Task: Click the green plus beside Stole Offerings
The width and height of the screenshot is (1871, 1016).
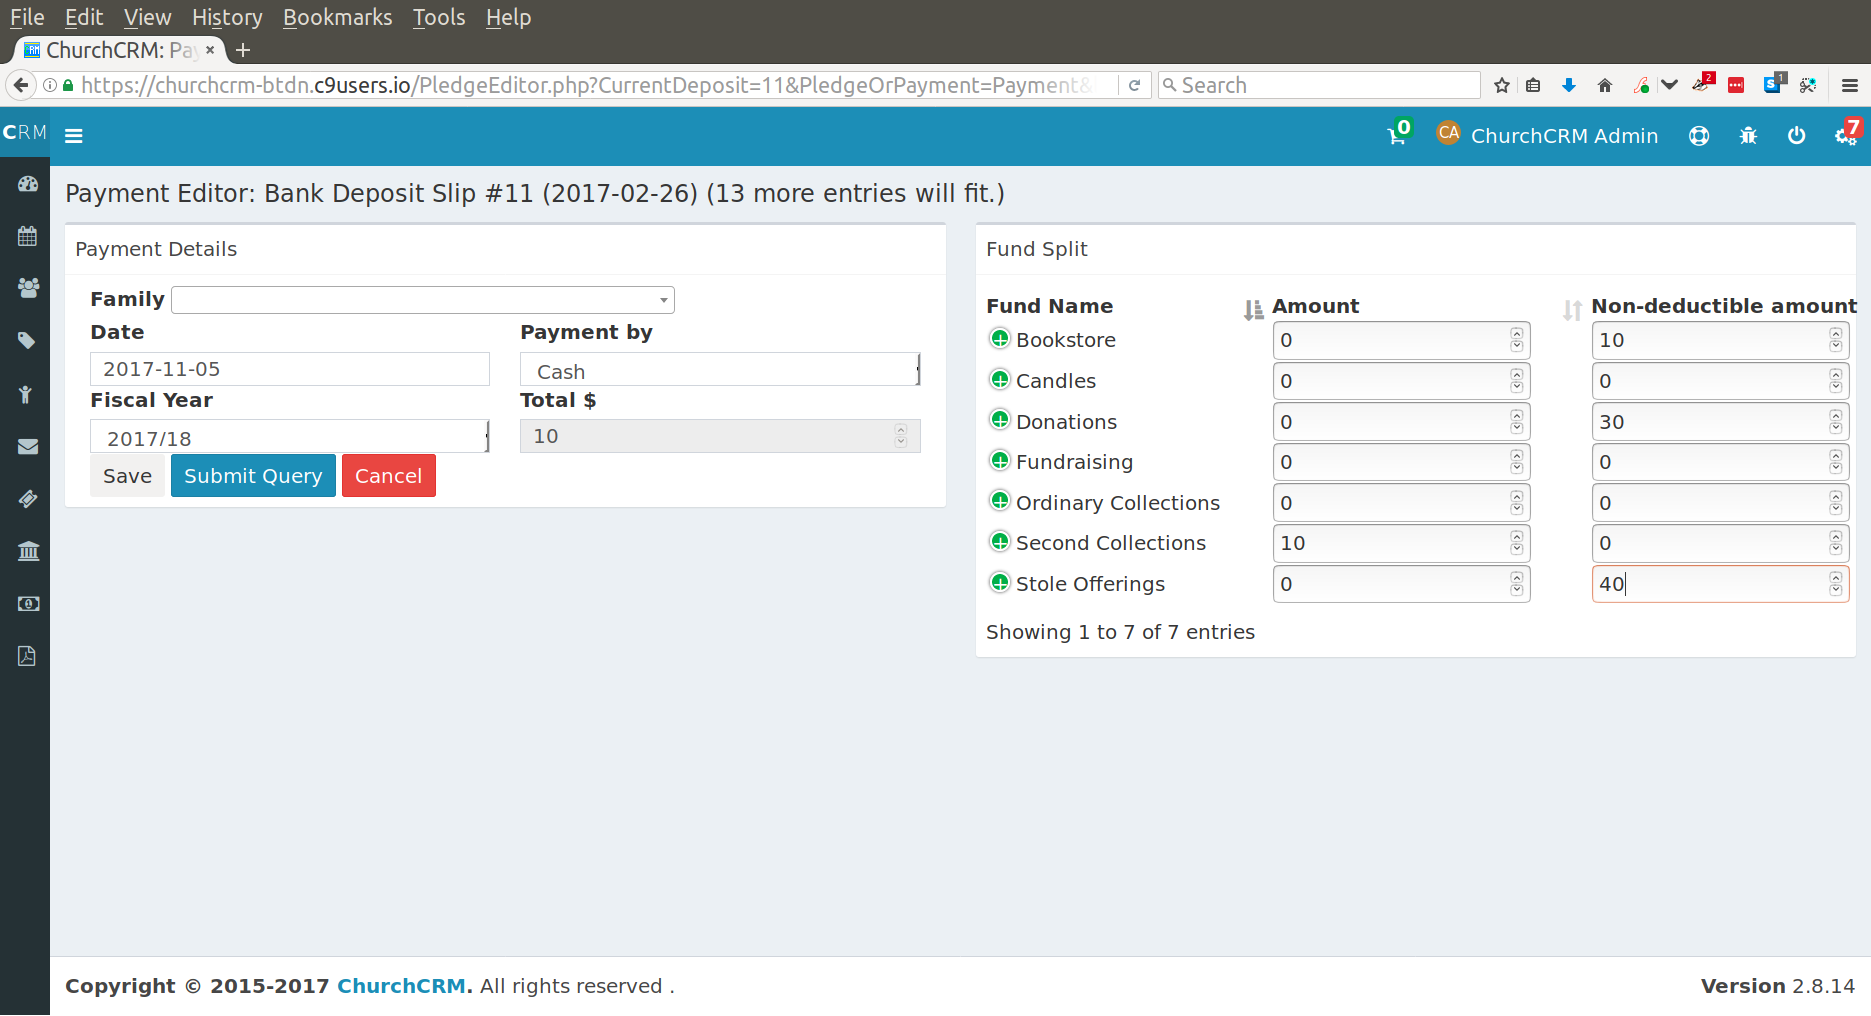Action: pos(999,582)
